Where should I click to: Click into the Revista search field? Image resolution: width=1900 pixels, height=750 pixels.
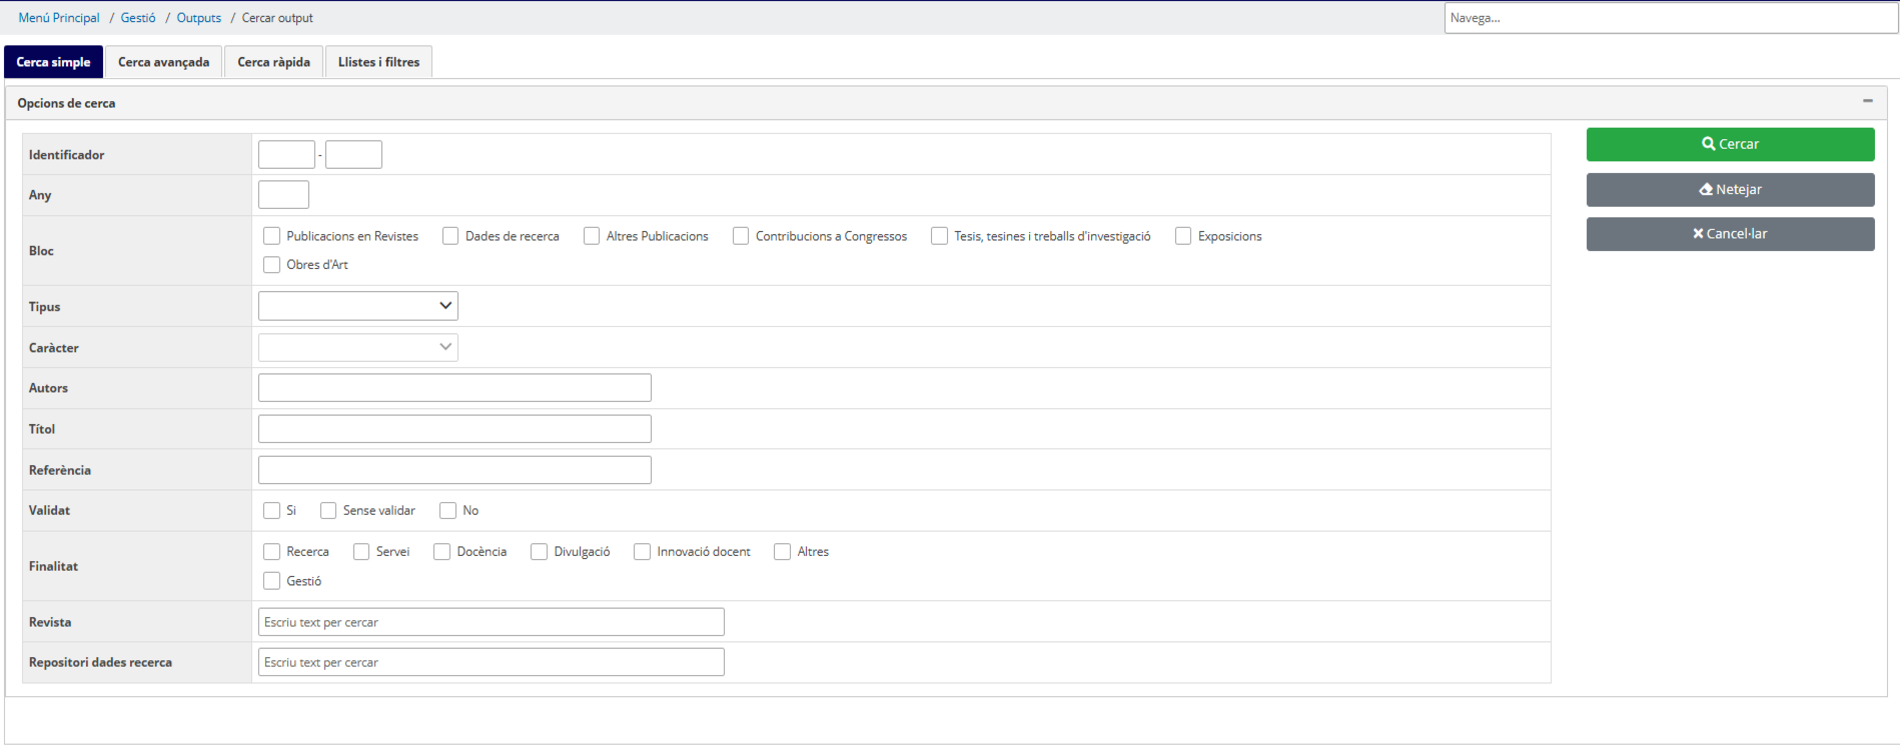[490, 622]
